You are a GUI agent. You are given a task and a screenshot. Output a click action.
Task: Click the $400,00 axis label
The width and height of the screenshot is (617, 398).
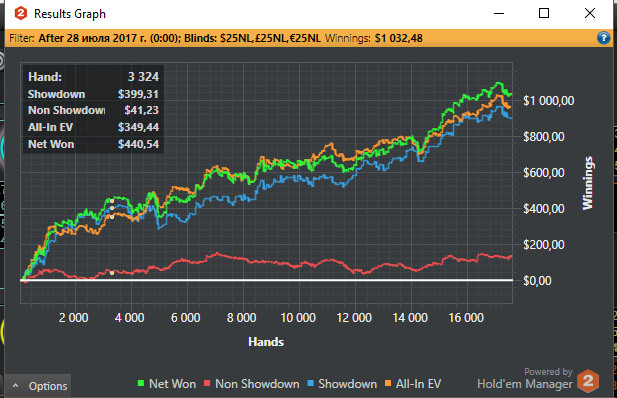[543, 209]
